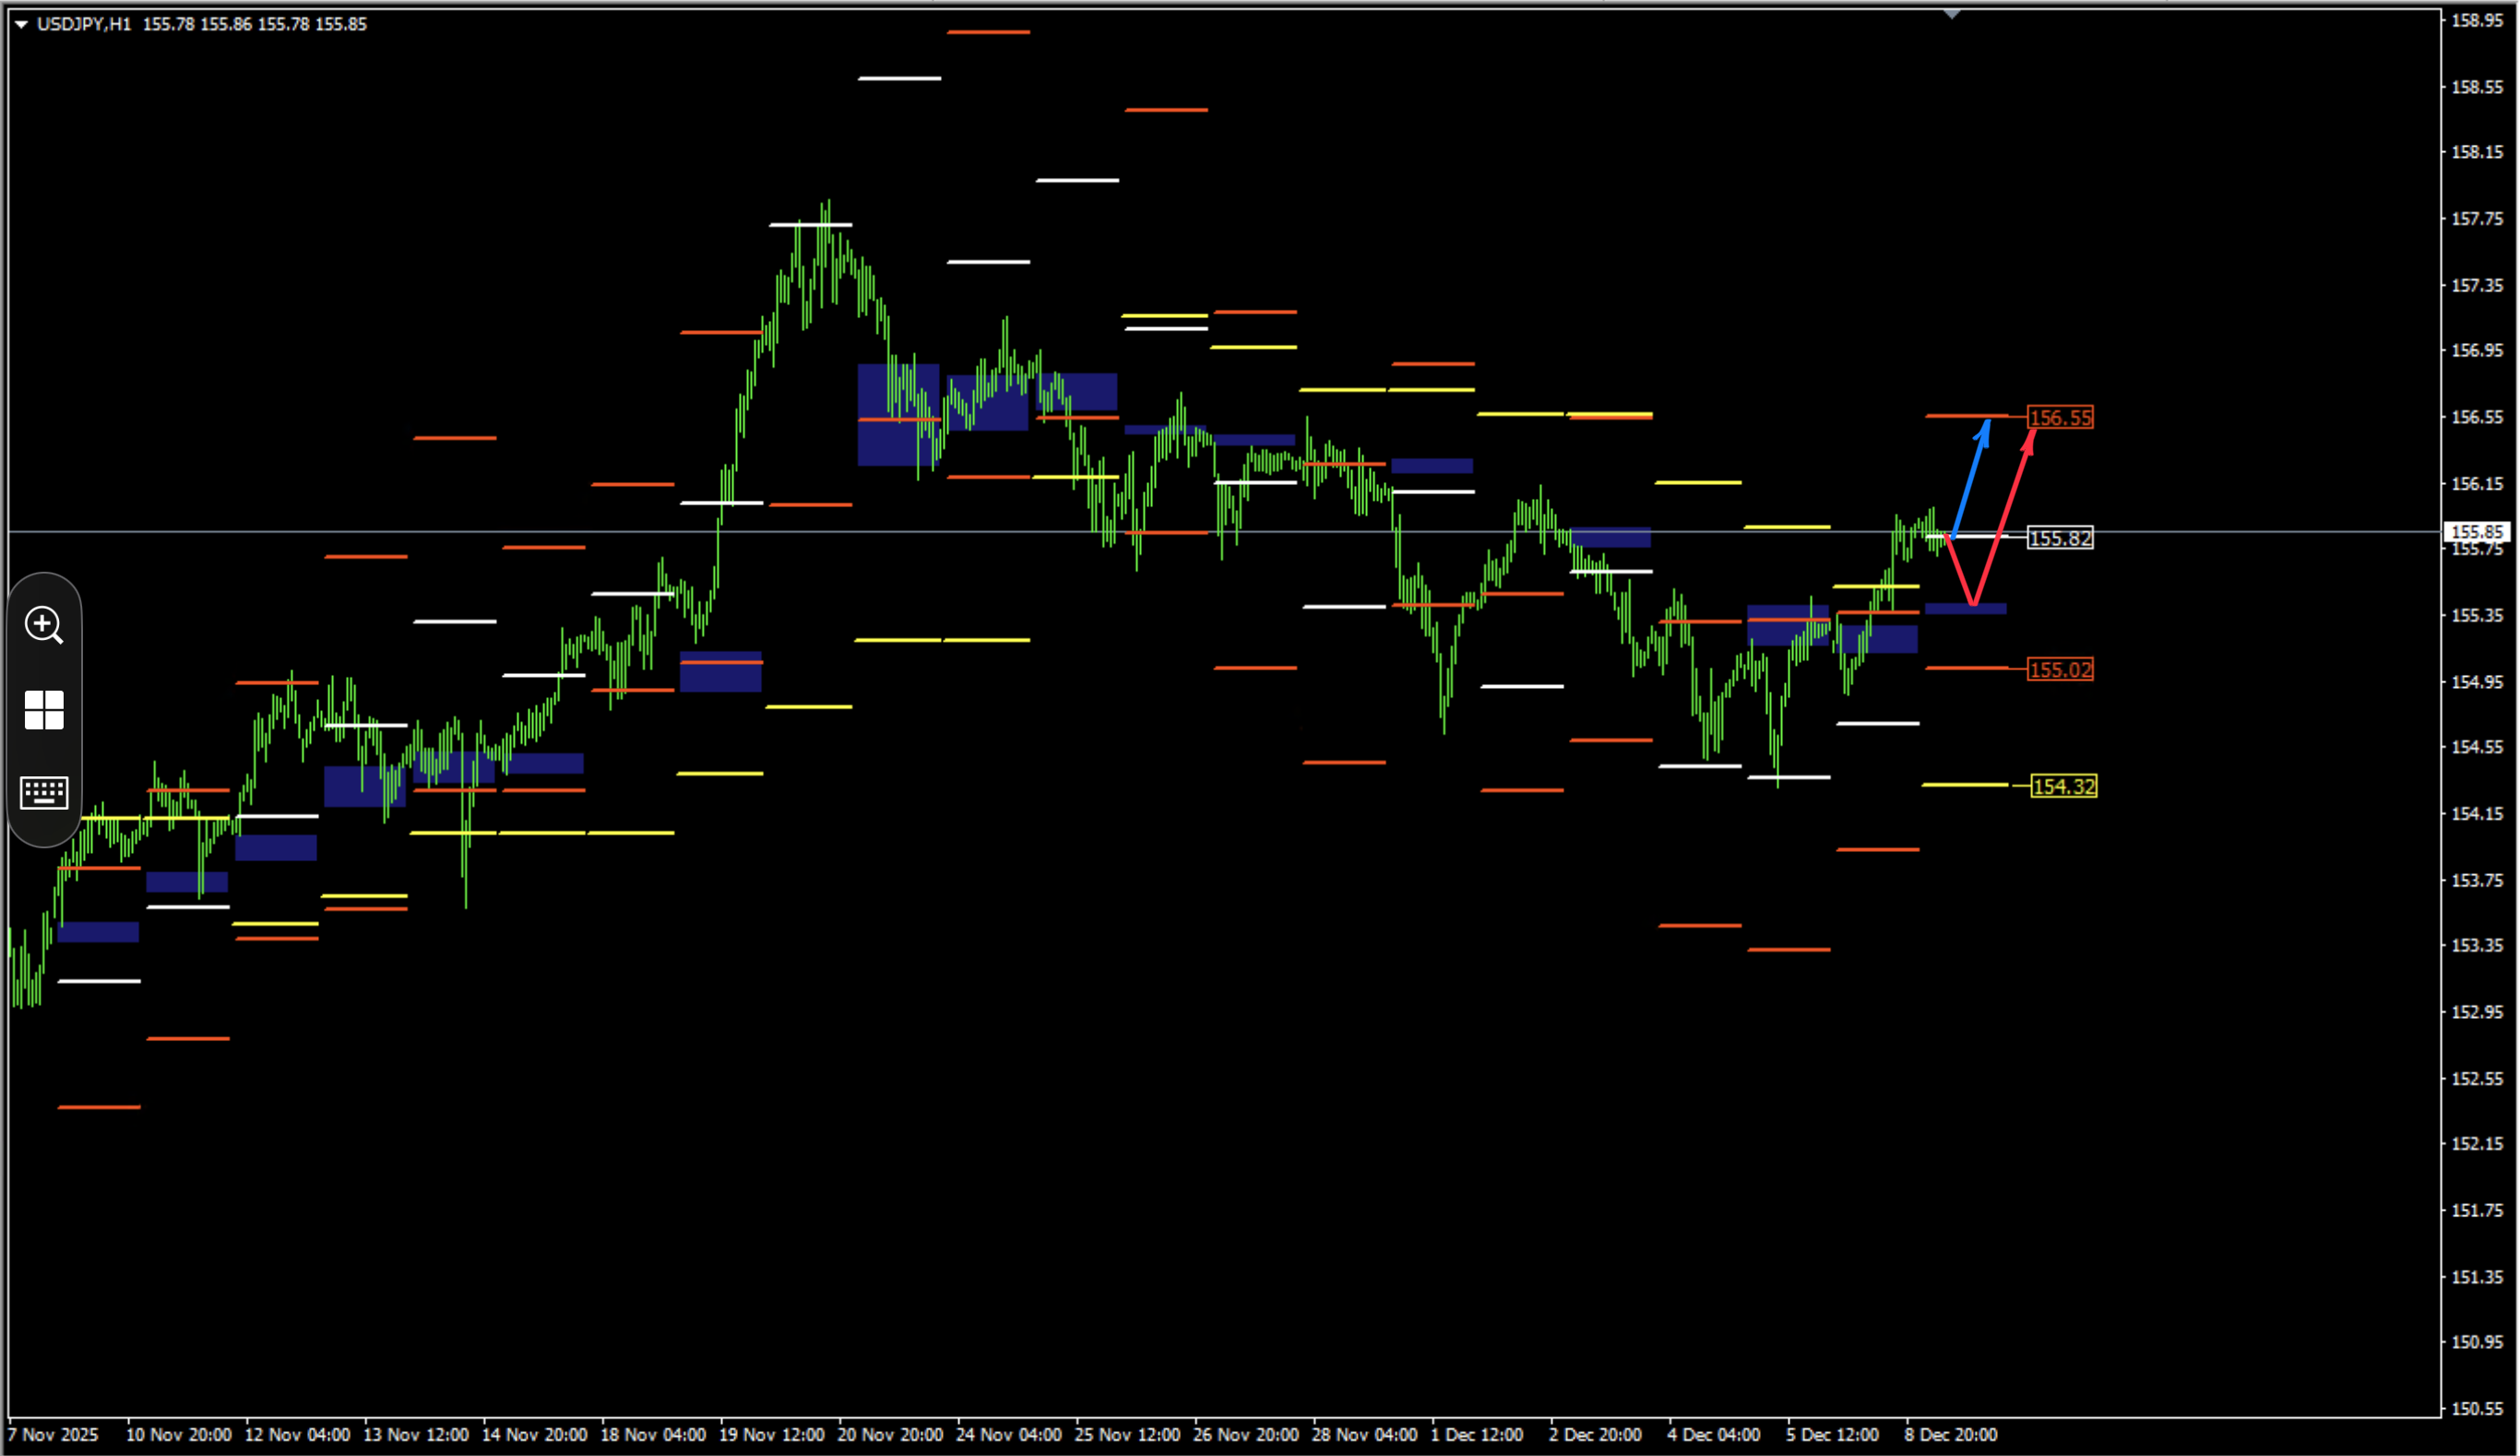This screenshot has height=1456, width=2520.
Task: Expand the USDJPY,H1 chart header arrow
Action: 21,24
